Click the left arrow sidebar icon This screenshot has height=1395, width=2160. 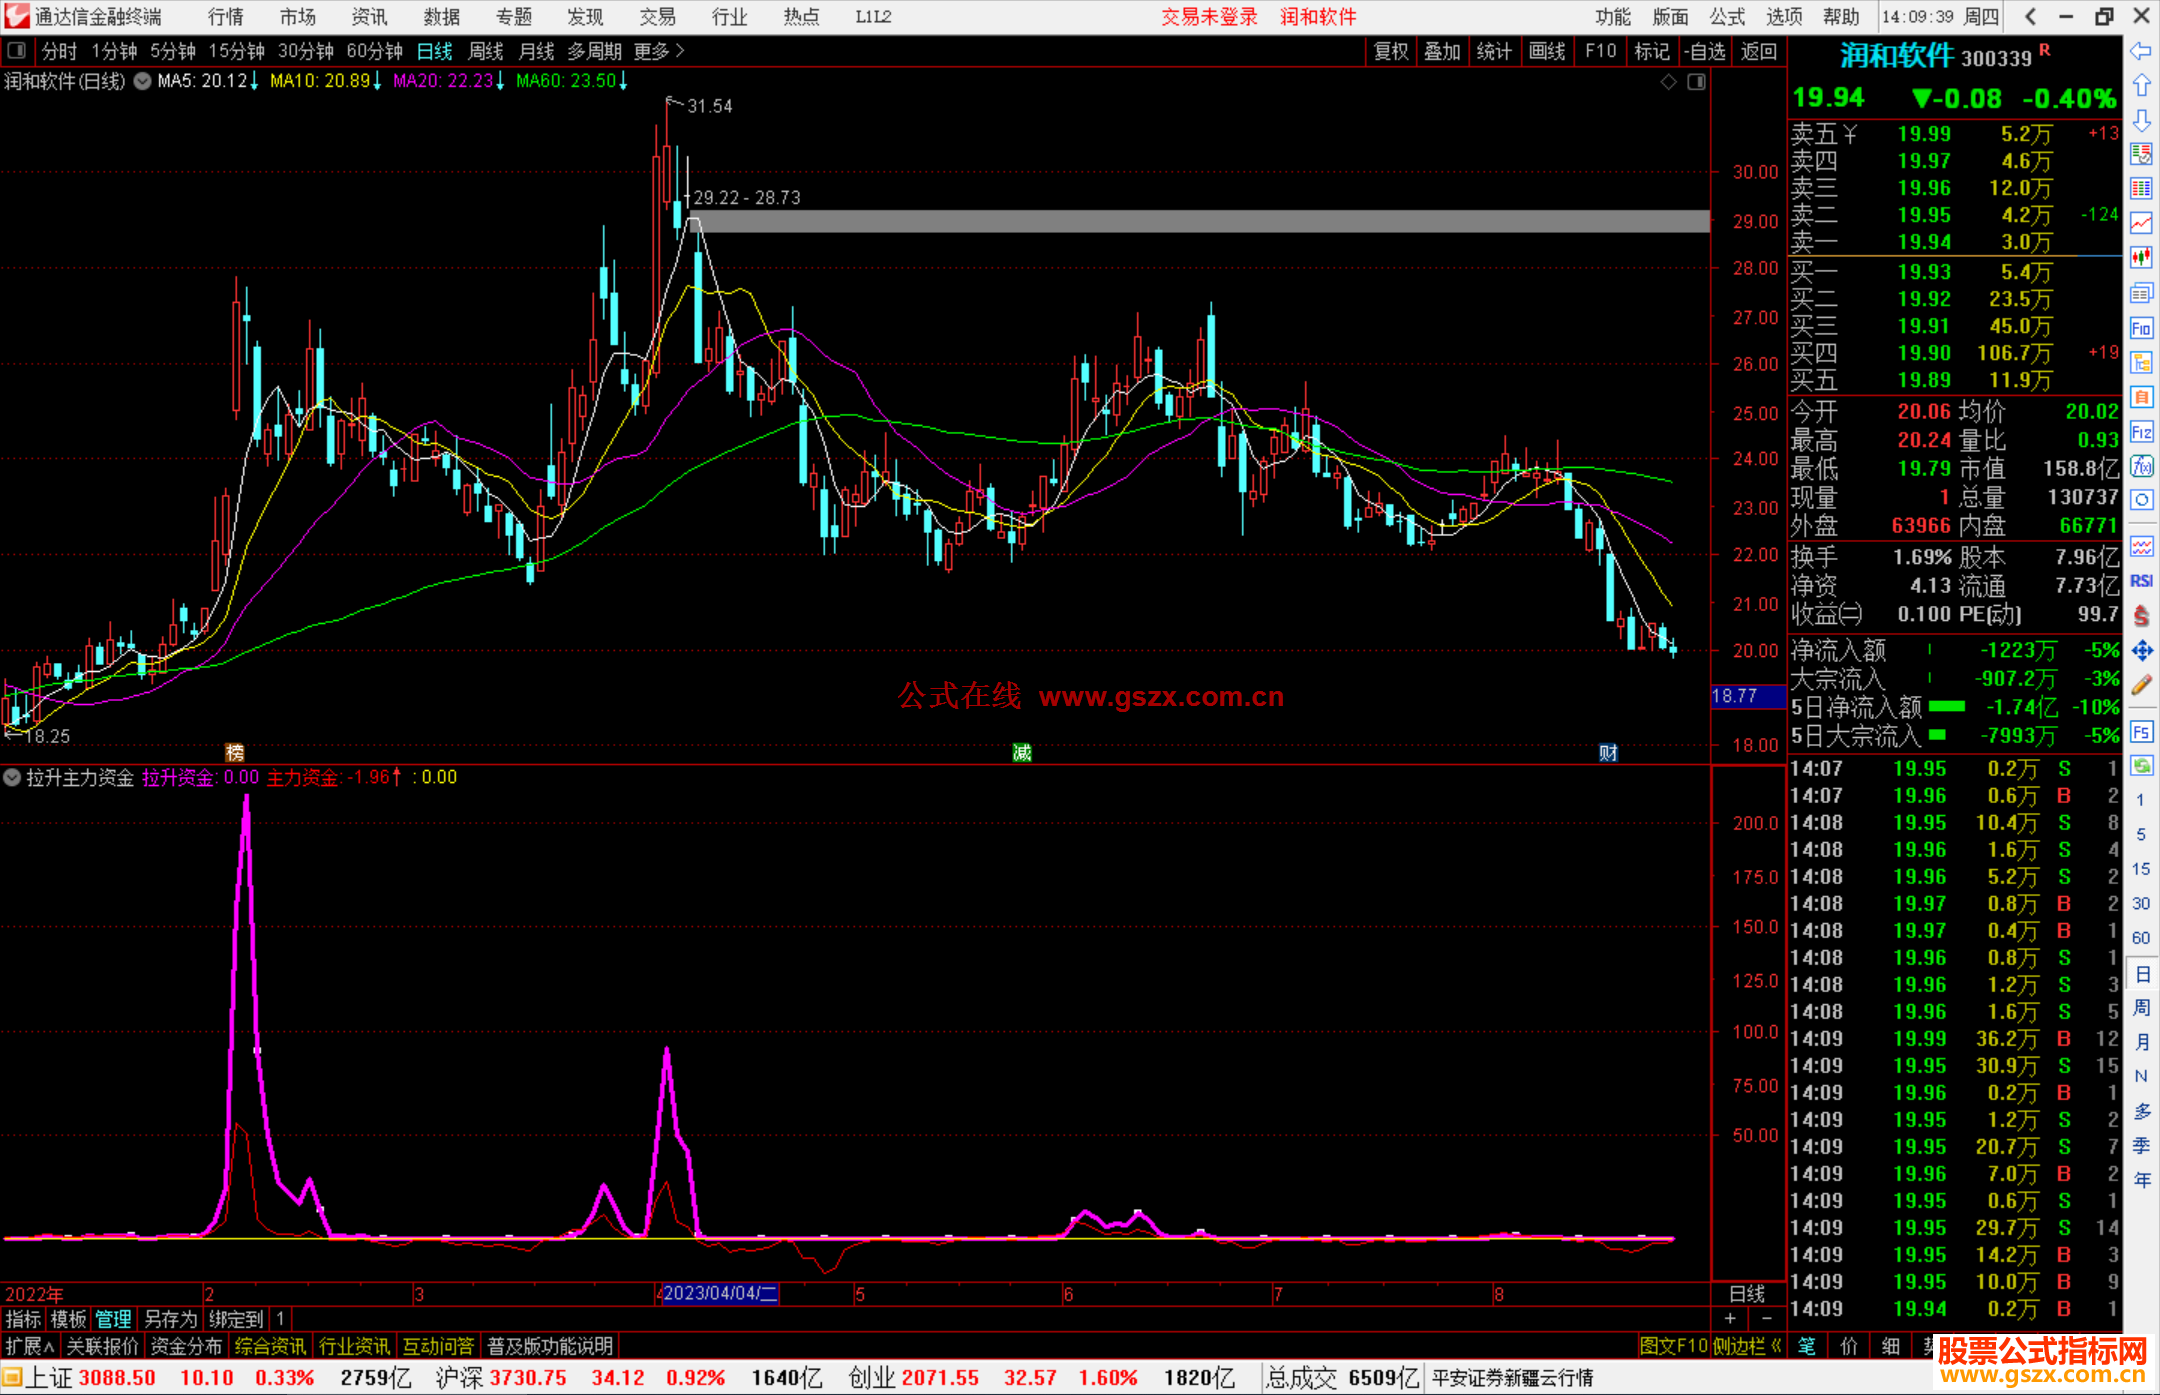(2141, 51)
